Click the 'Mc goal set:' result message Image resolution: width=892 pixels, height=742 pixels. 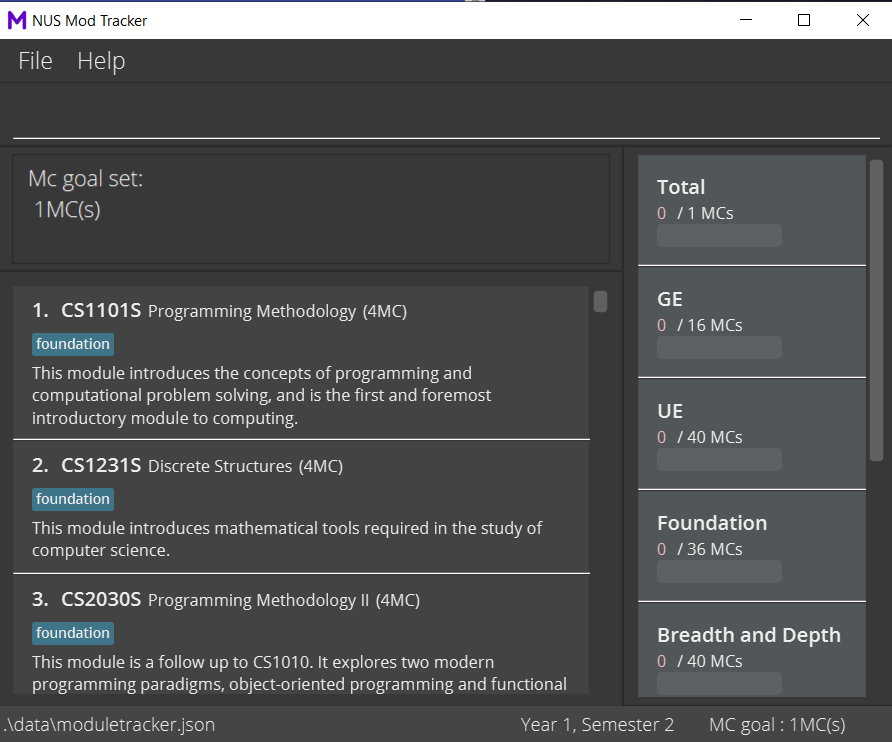coord(85,179)
